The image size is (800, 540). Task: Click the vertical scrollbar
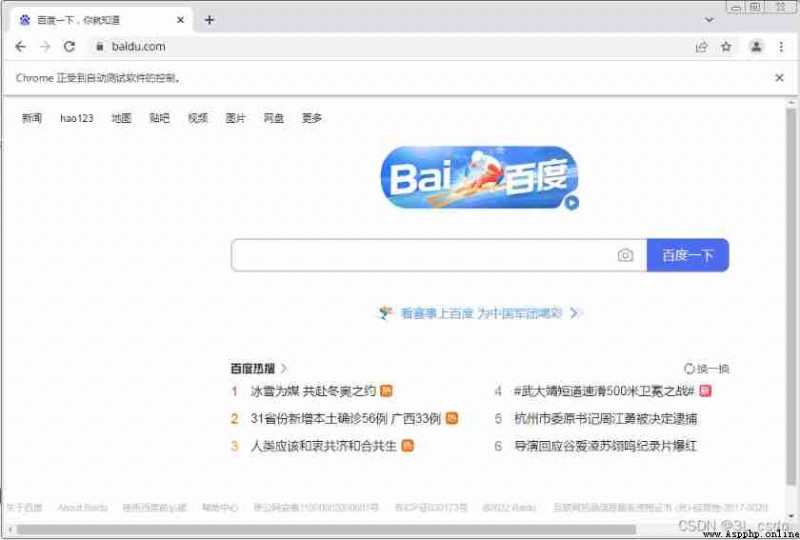tap(791, 296)
